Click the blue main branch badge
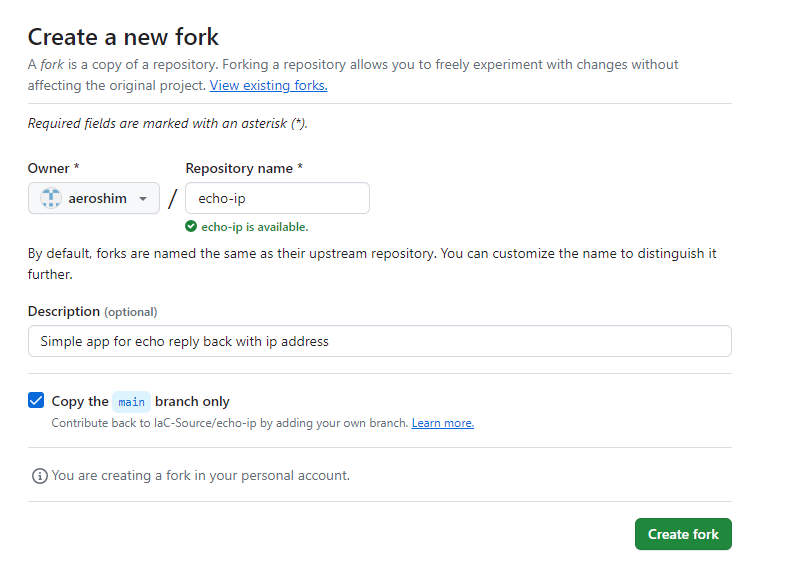This screenshot has height=568, width=801. (x=131, y=402)
